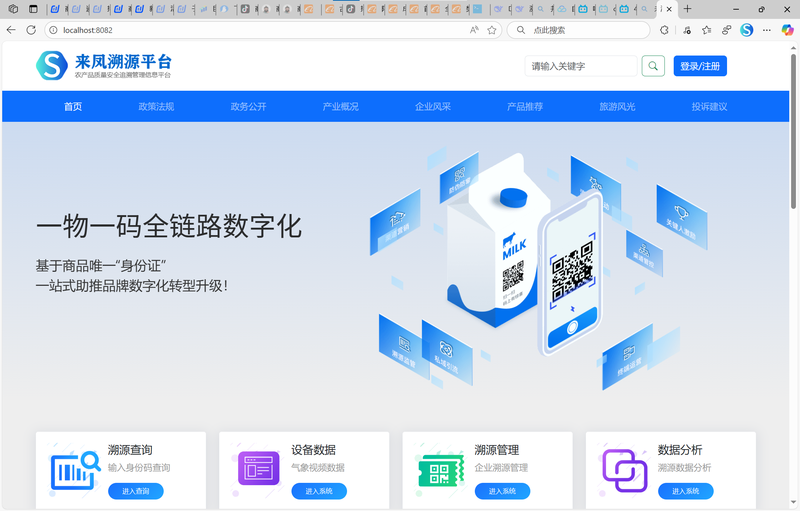Add this page to favorites

click(492, 30)
